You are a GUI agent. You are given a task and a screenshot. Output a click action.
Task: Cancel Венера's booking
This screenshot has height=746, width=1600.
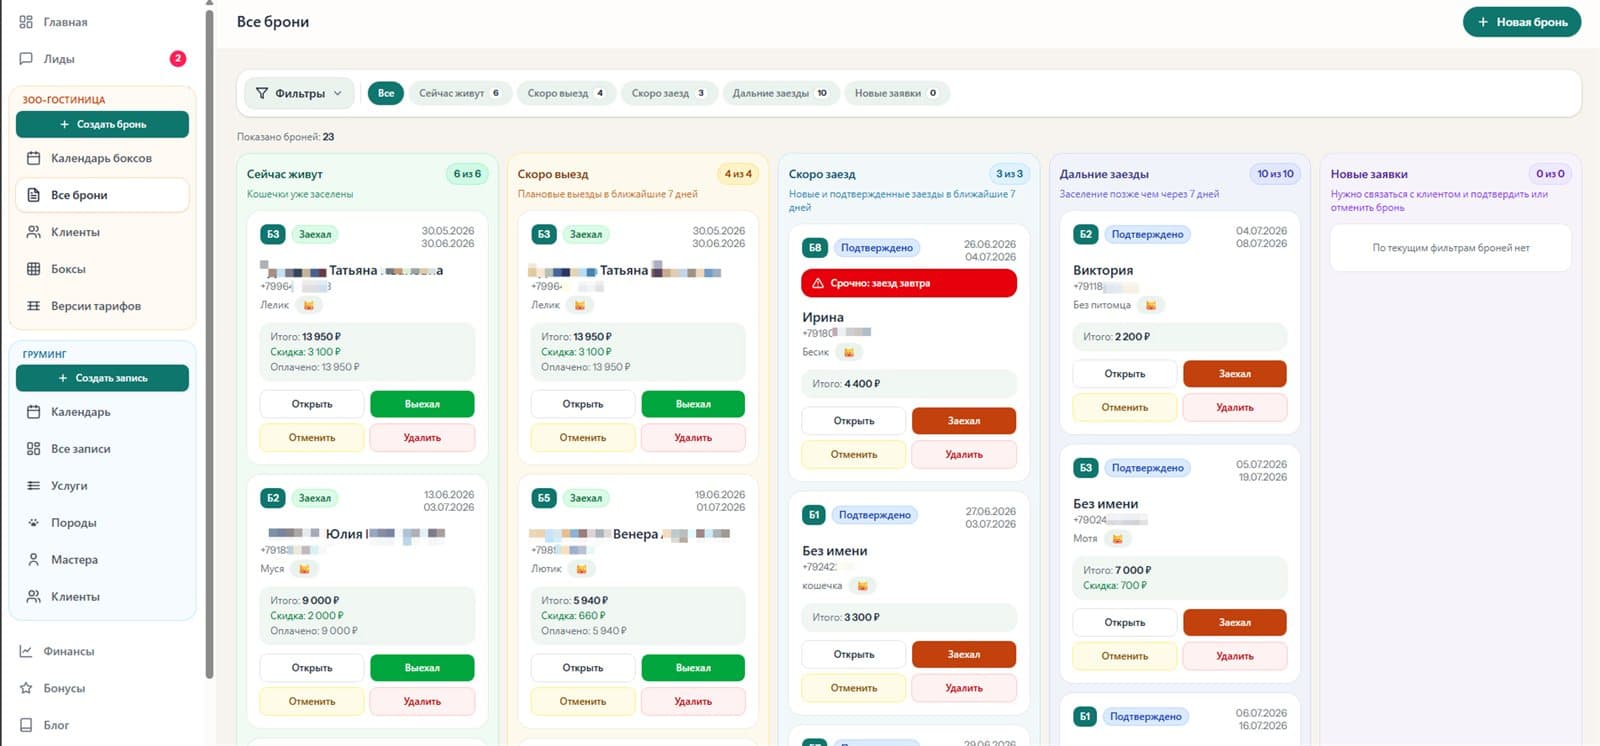point(583,702)
